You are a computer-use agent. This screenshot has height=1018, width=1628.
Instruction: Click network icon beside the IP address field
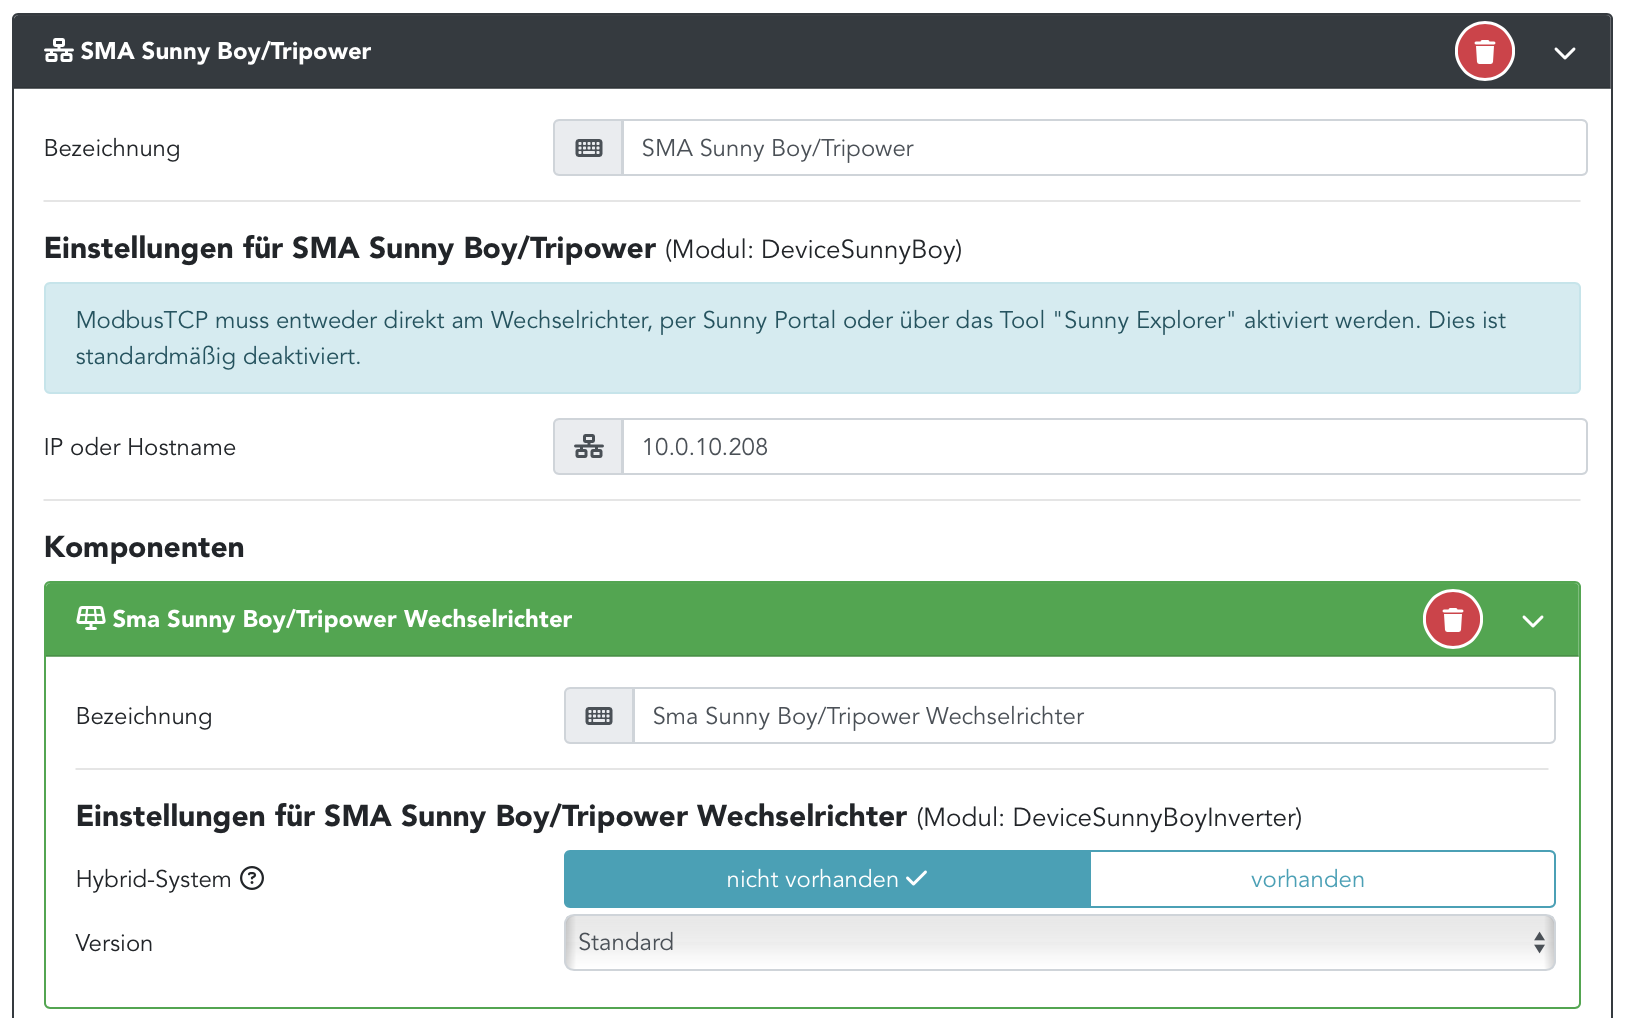click(589, 447)
